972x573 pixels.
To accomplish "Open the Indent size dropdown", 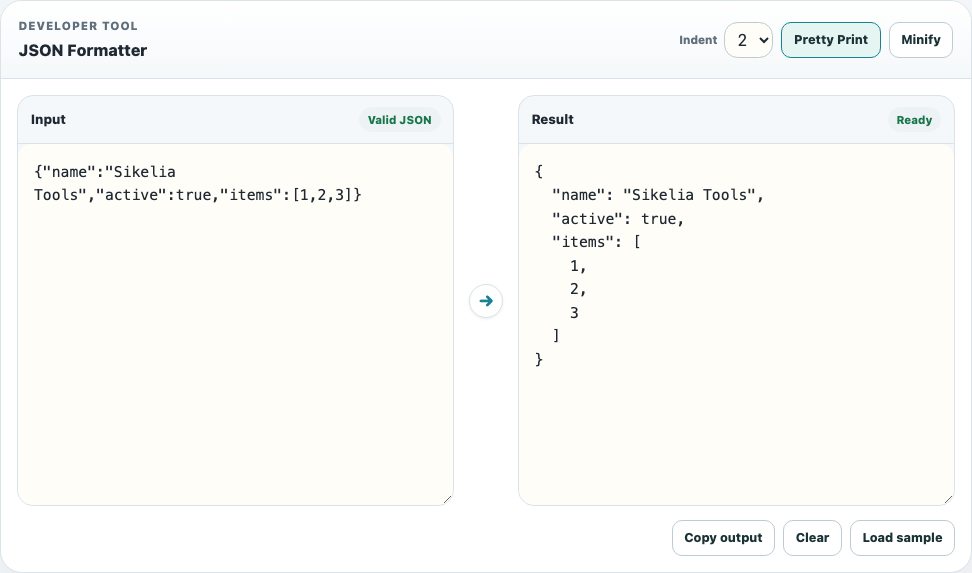I will (x=748, y=40).
